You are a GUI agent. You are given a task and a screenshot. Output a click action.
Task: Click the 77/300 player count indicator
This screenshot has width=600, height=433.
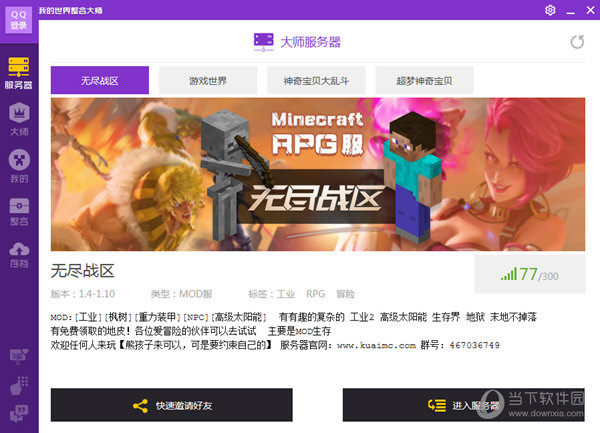point(530,274)
